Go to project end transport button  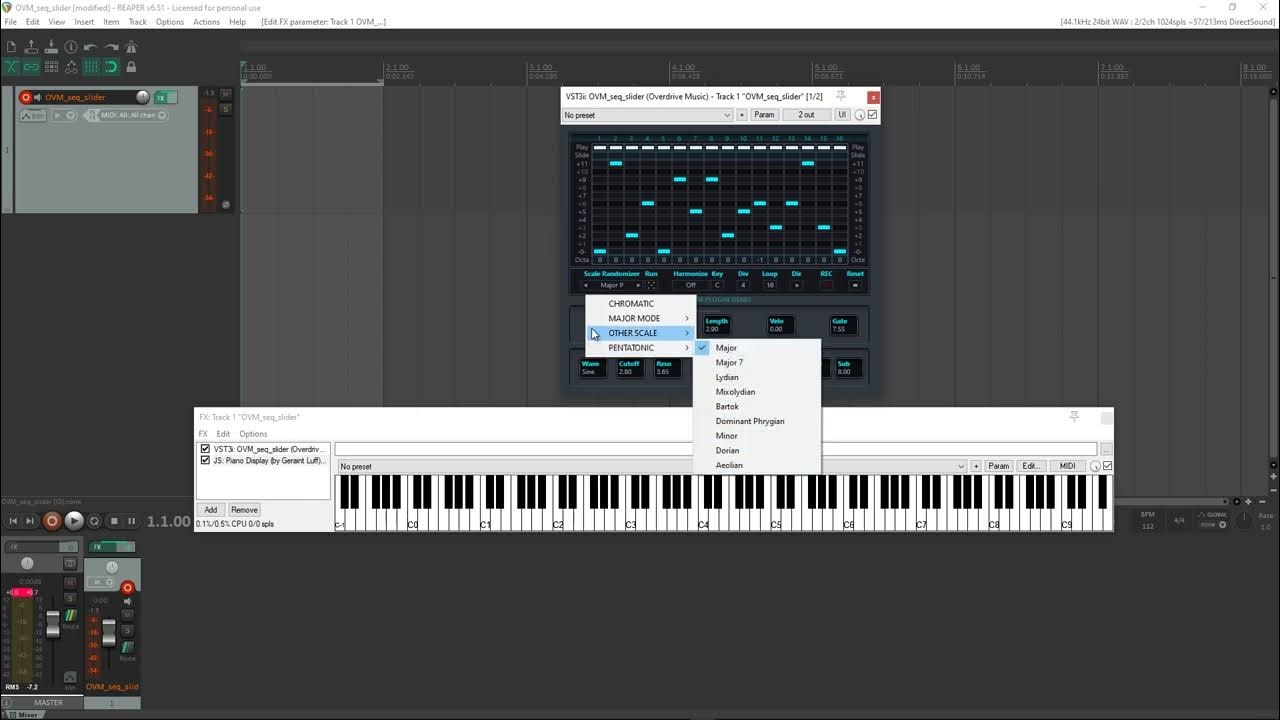[30, 521]
